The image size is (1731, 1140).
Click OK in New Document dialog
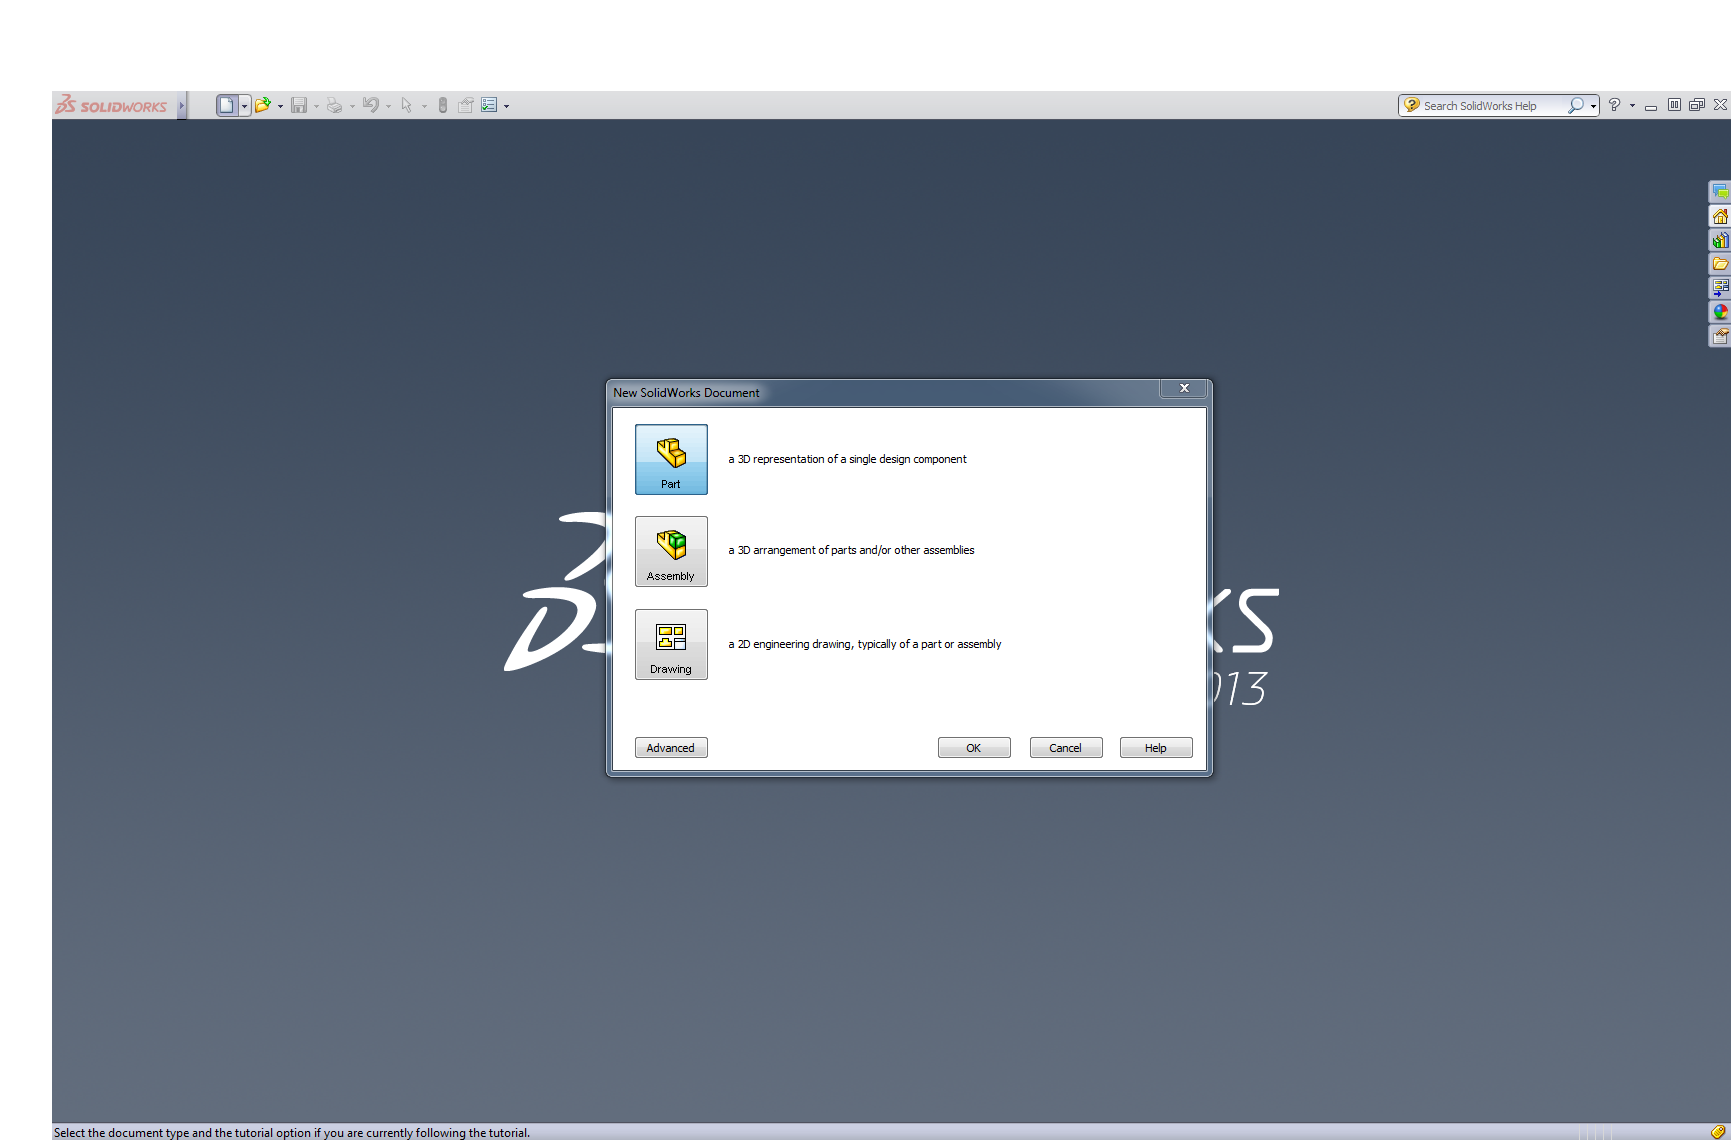(x=974, y=748)
